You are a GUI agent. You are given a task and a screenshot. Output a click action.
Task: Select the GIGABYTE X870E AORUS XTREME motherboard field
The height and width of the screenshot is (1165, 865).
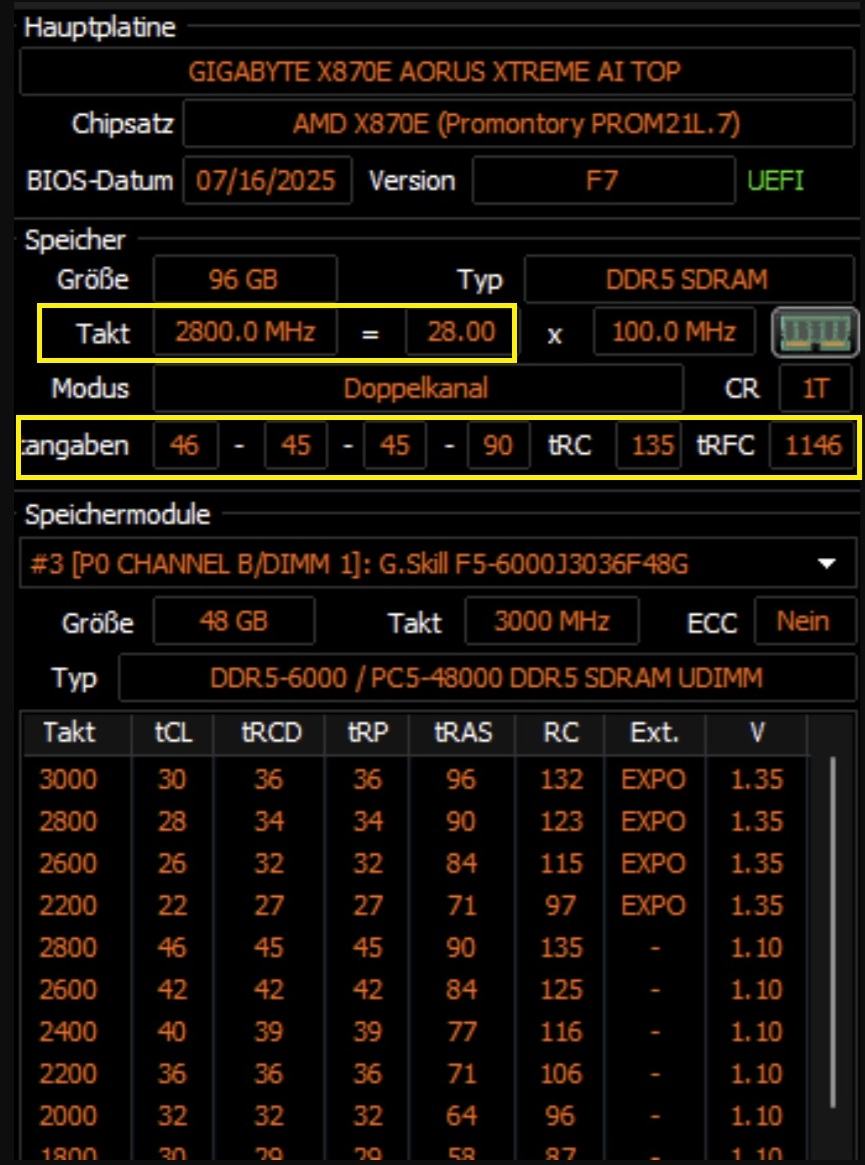tap(436, 71)
